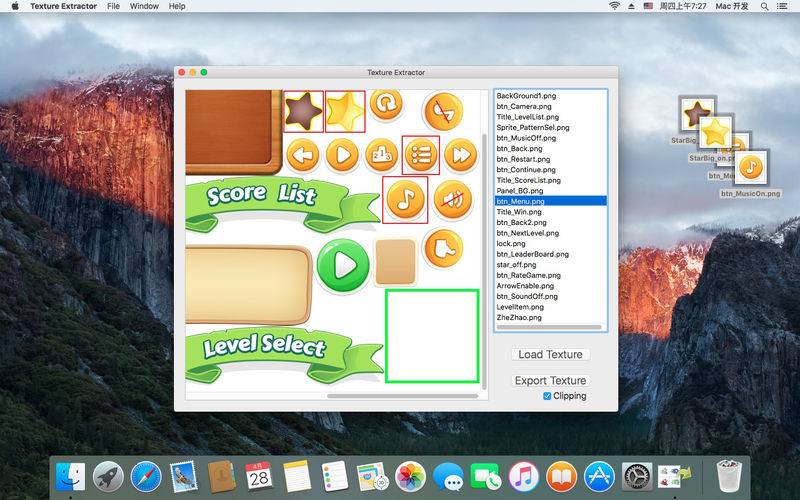
Task: Select the left arrow back button sprite
Action: click(x=303, y=155)
